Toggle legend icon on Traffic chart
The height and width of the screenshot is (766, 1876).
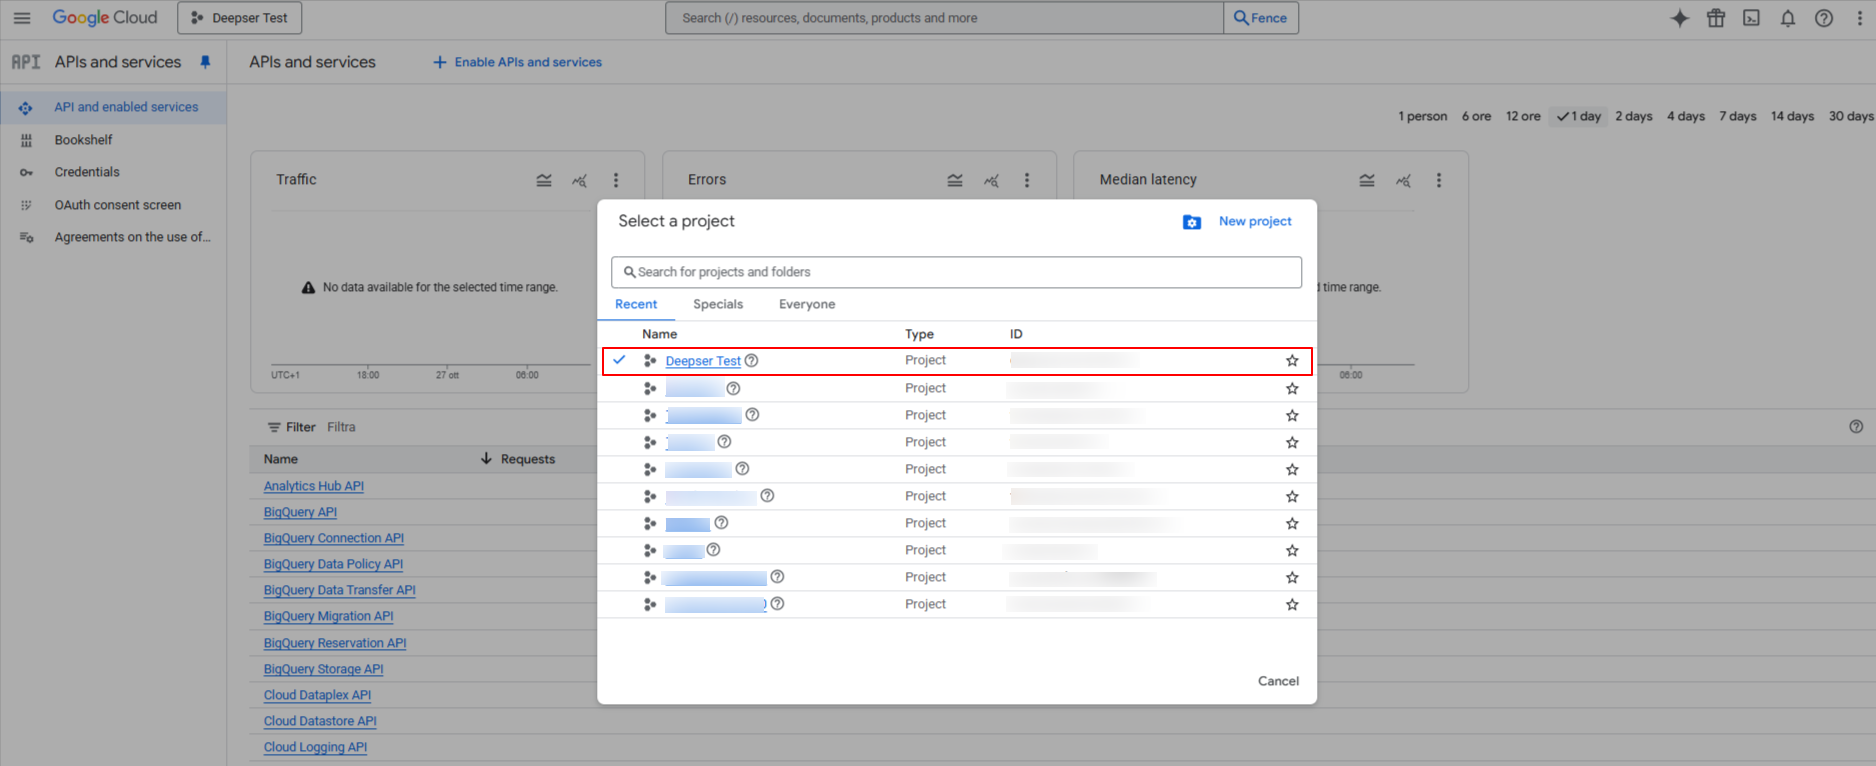[x=544, y=180]
